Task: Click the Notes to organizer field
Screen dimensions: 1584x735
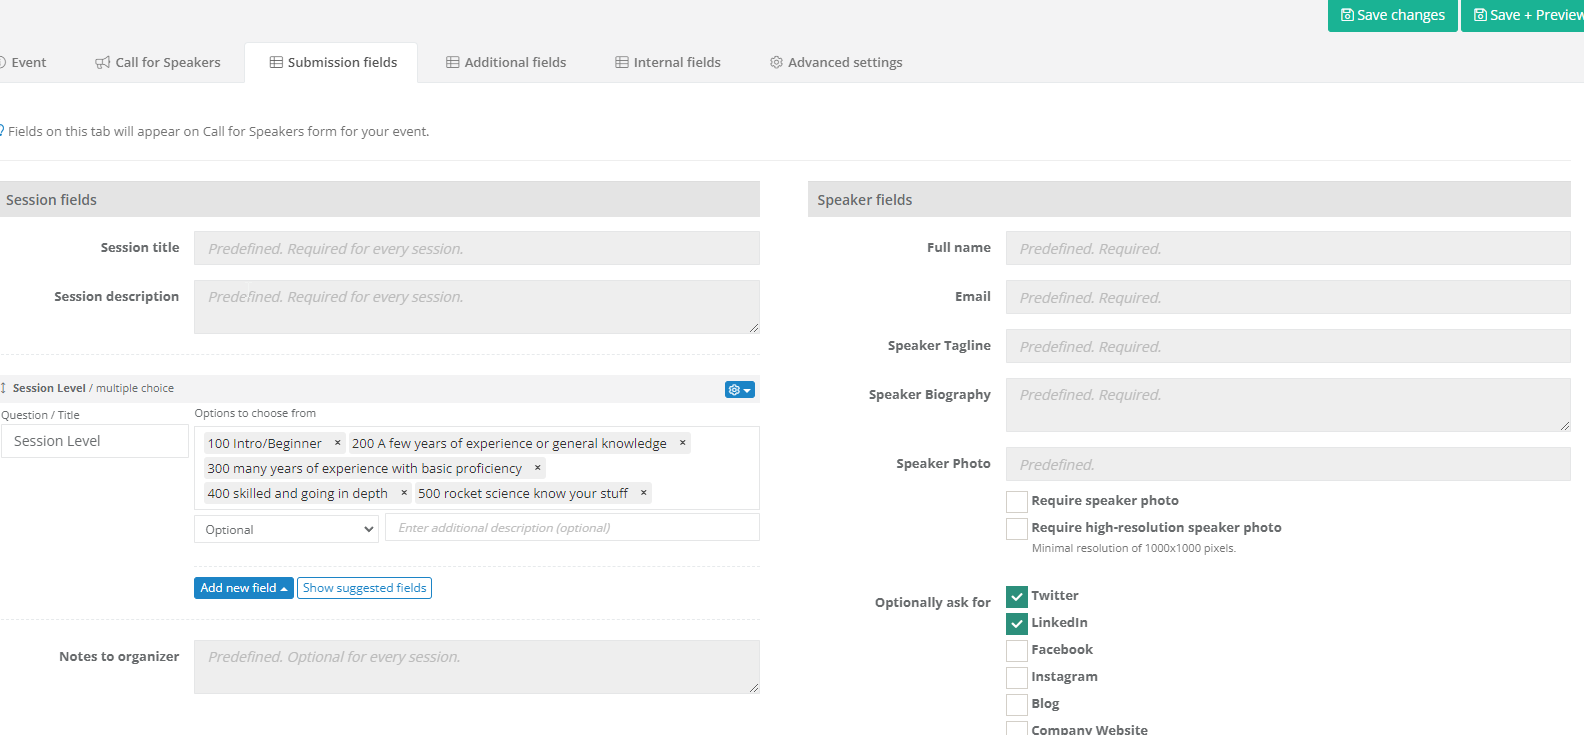Action: pos(477,667)
